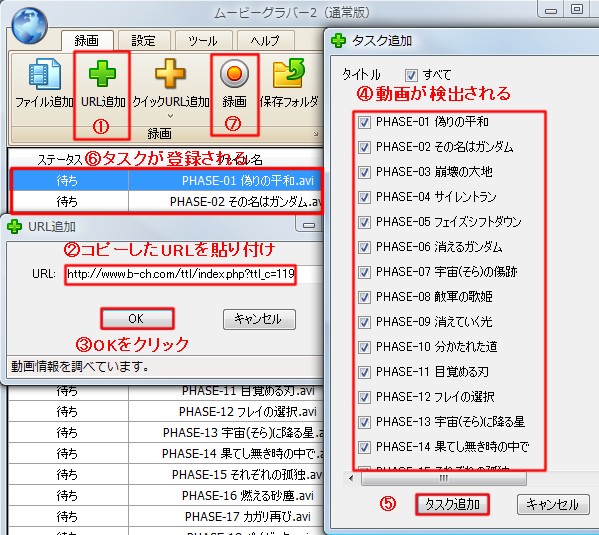
Task: Maximize the main ムービーグラバー2 window
Action: tap(577, 10)
